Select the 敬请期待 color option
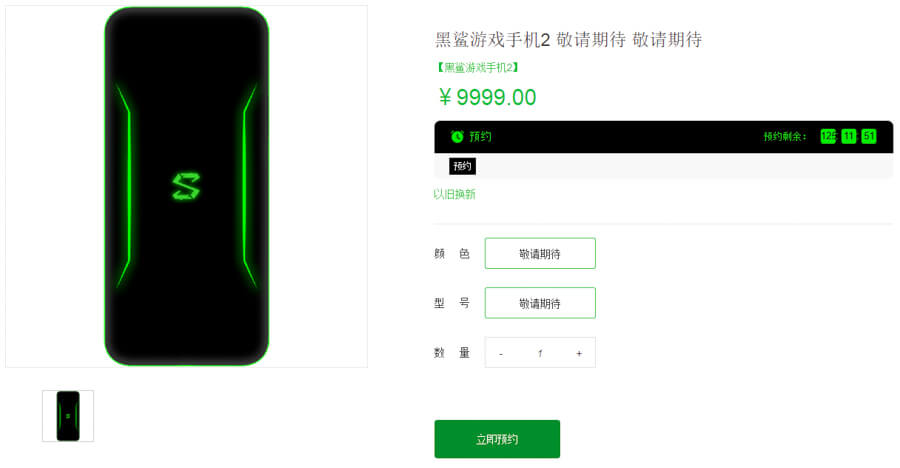 tap(540, 253)
